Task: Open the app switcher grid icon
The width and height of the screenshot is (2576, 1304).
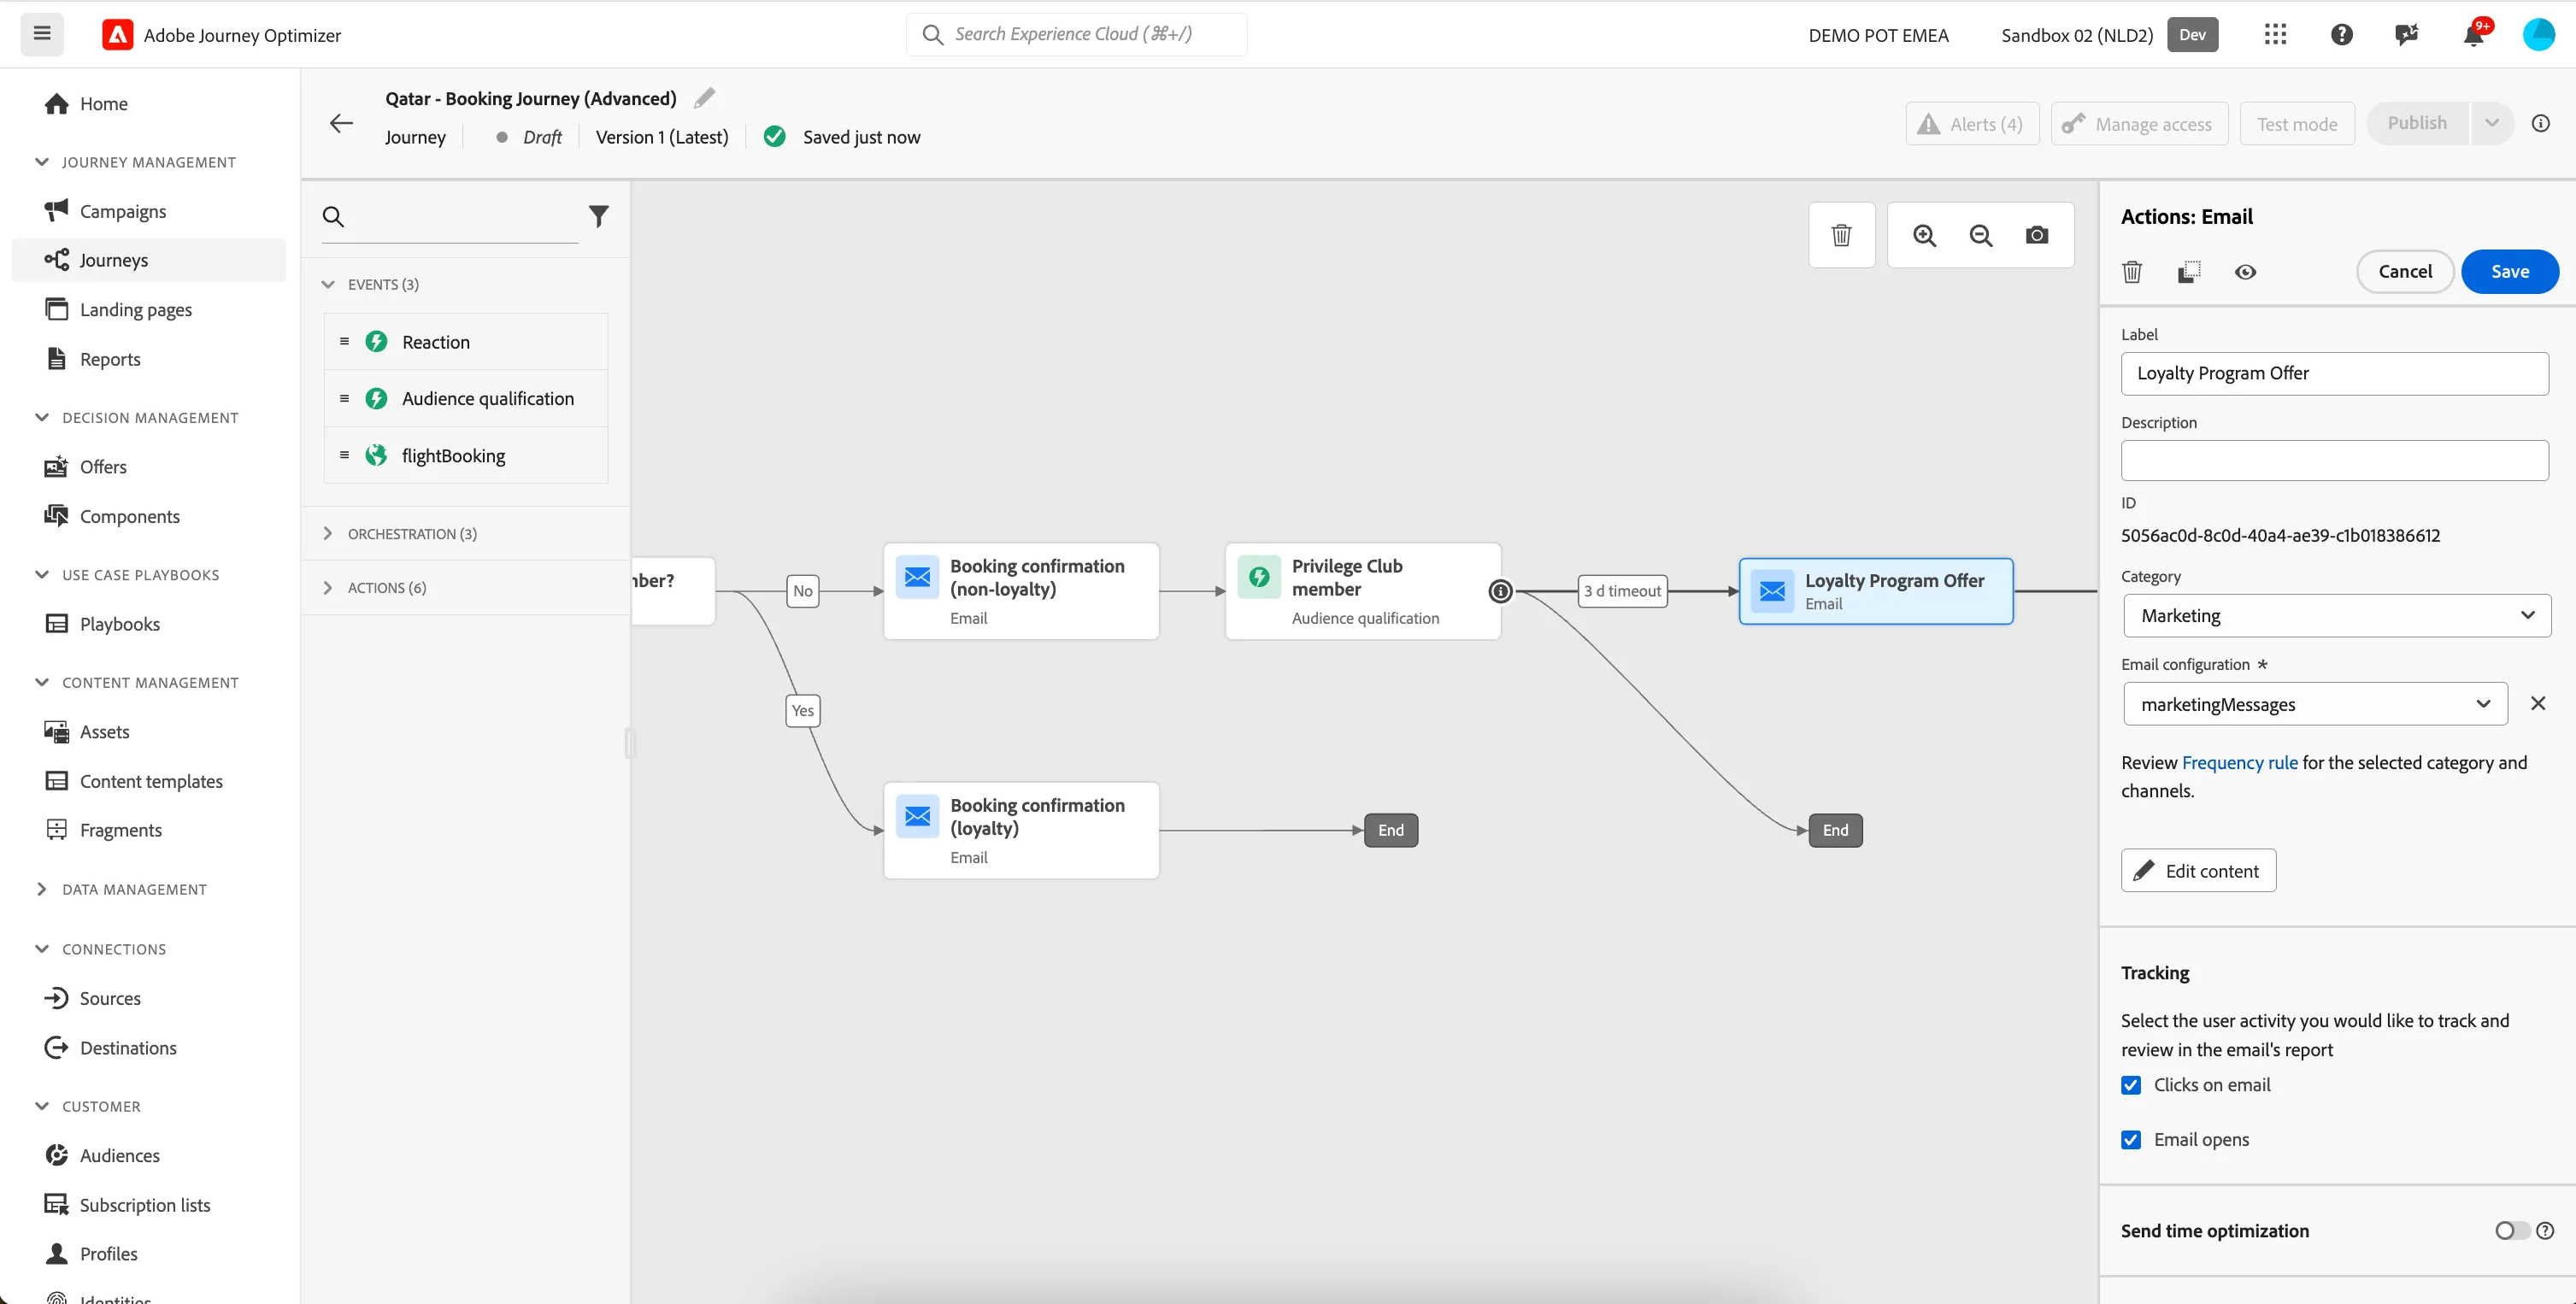Action: point(2275,35)
